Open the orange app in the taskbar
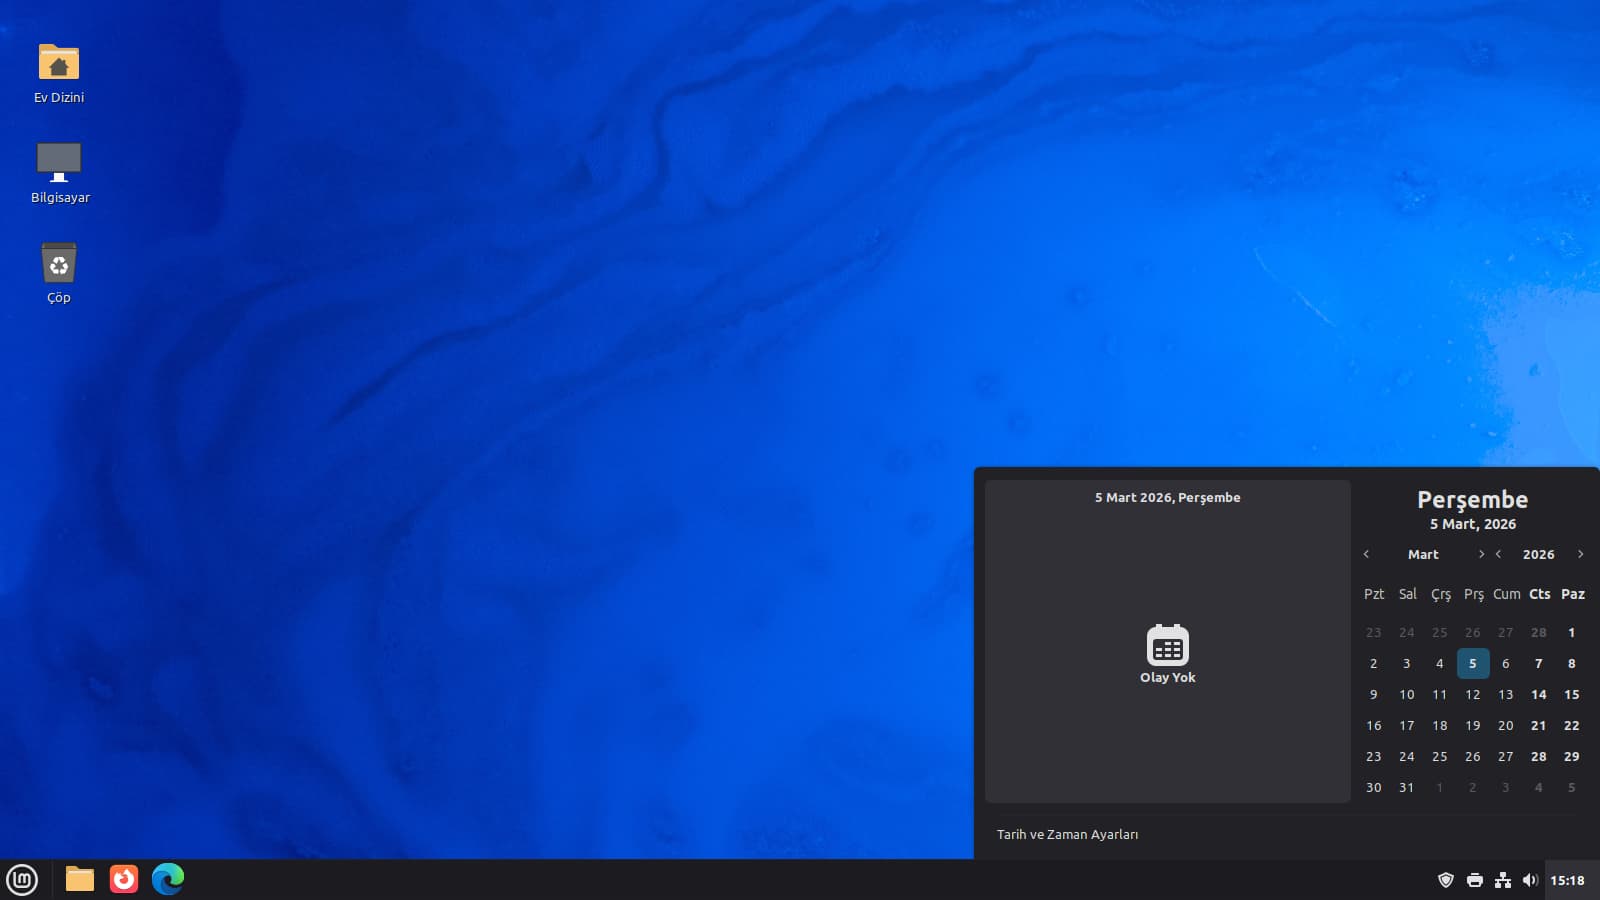 124,879
